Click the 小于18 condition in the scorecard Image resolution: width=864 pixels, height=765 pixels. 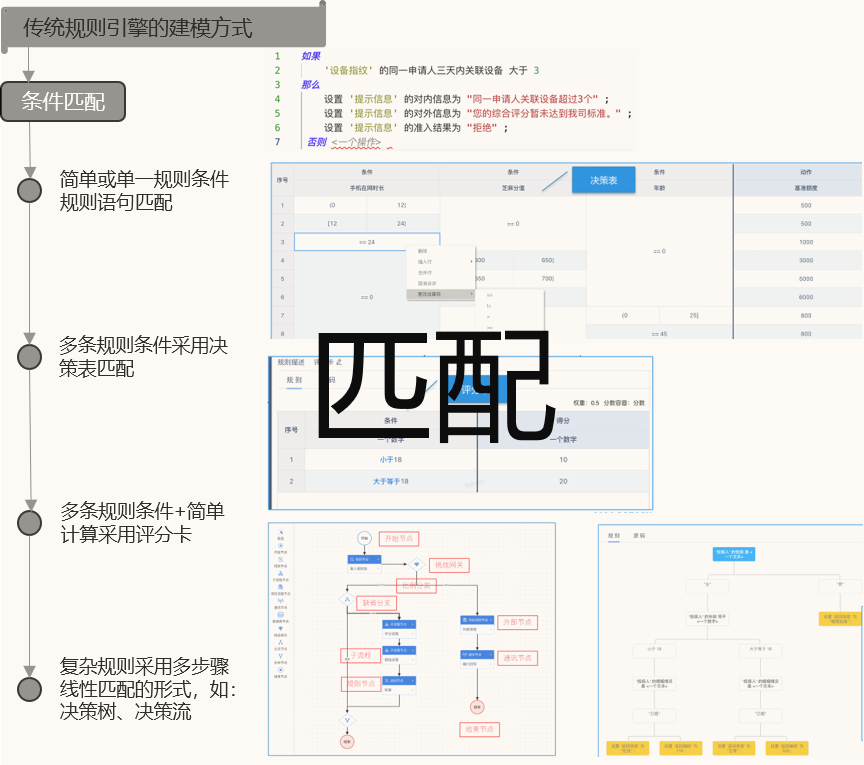click(x=391, y=460)
